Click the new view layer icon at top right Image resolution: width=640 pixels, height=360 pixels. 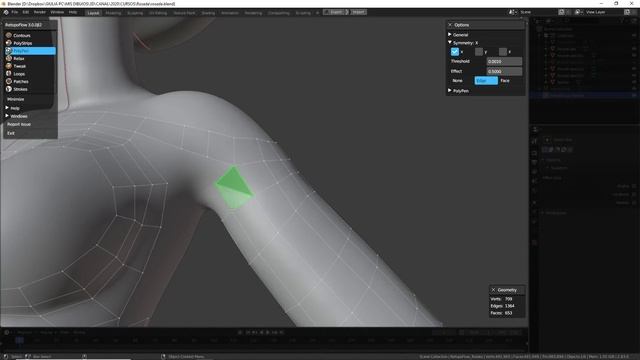[627, 12]
